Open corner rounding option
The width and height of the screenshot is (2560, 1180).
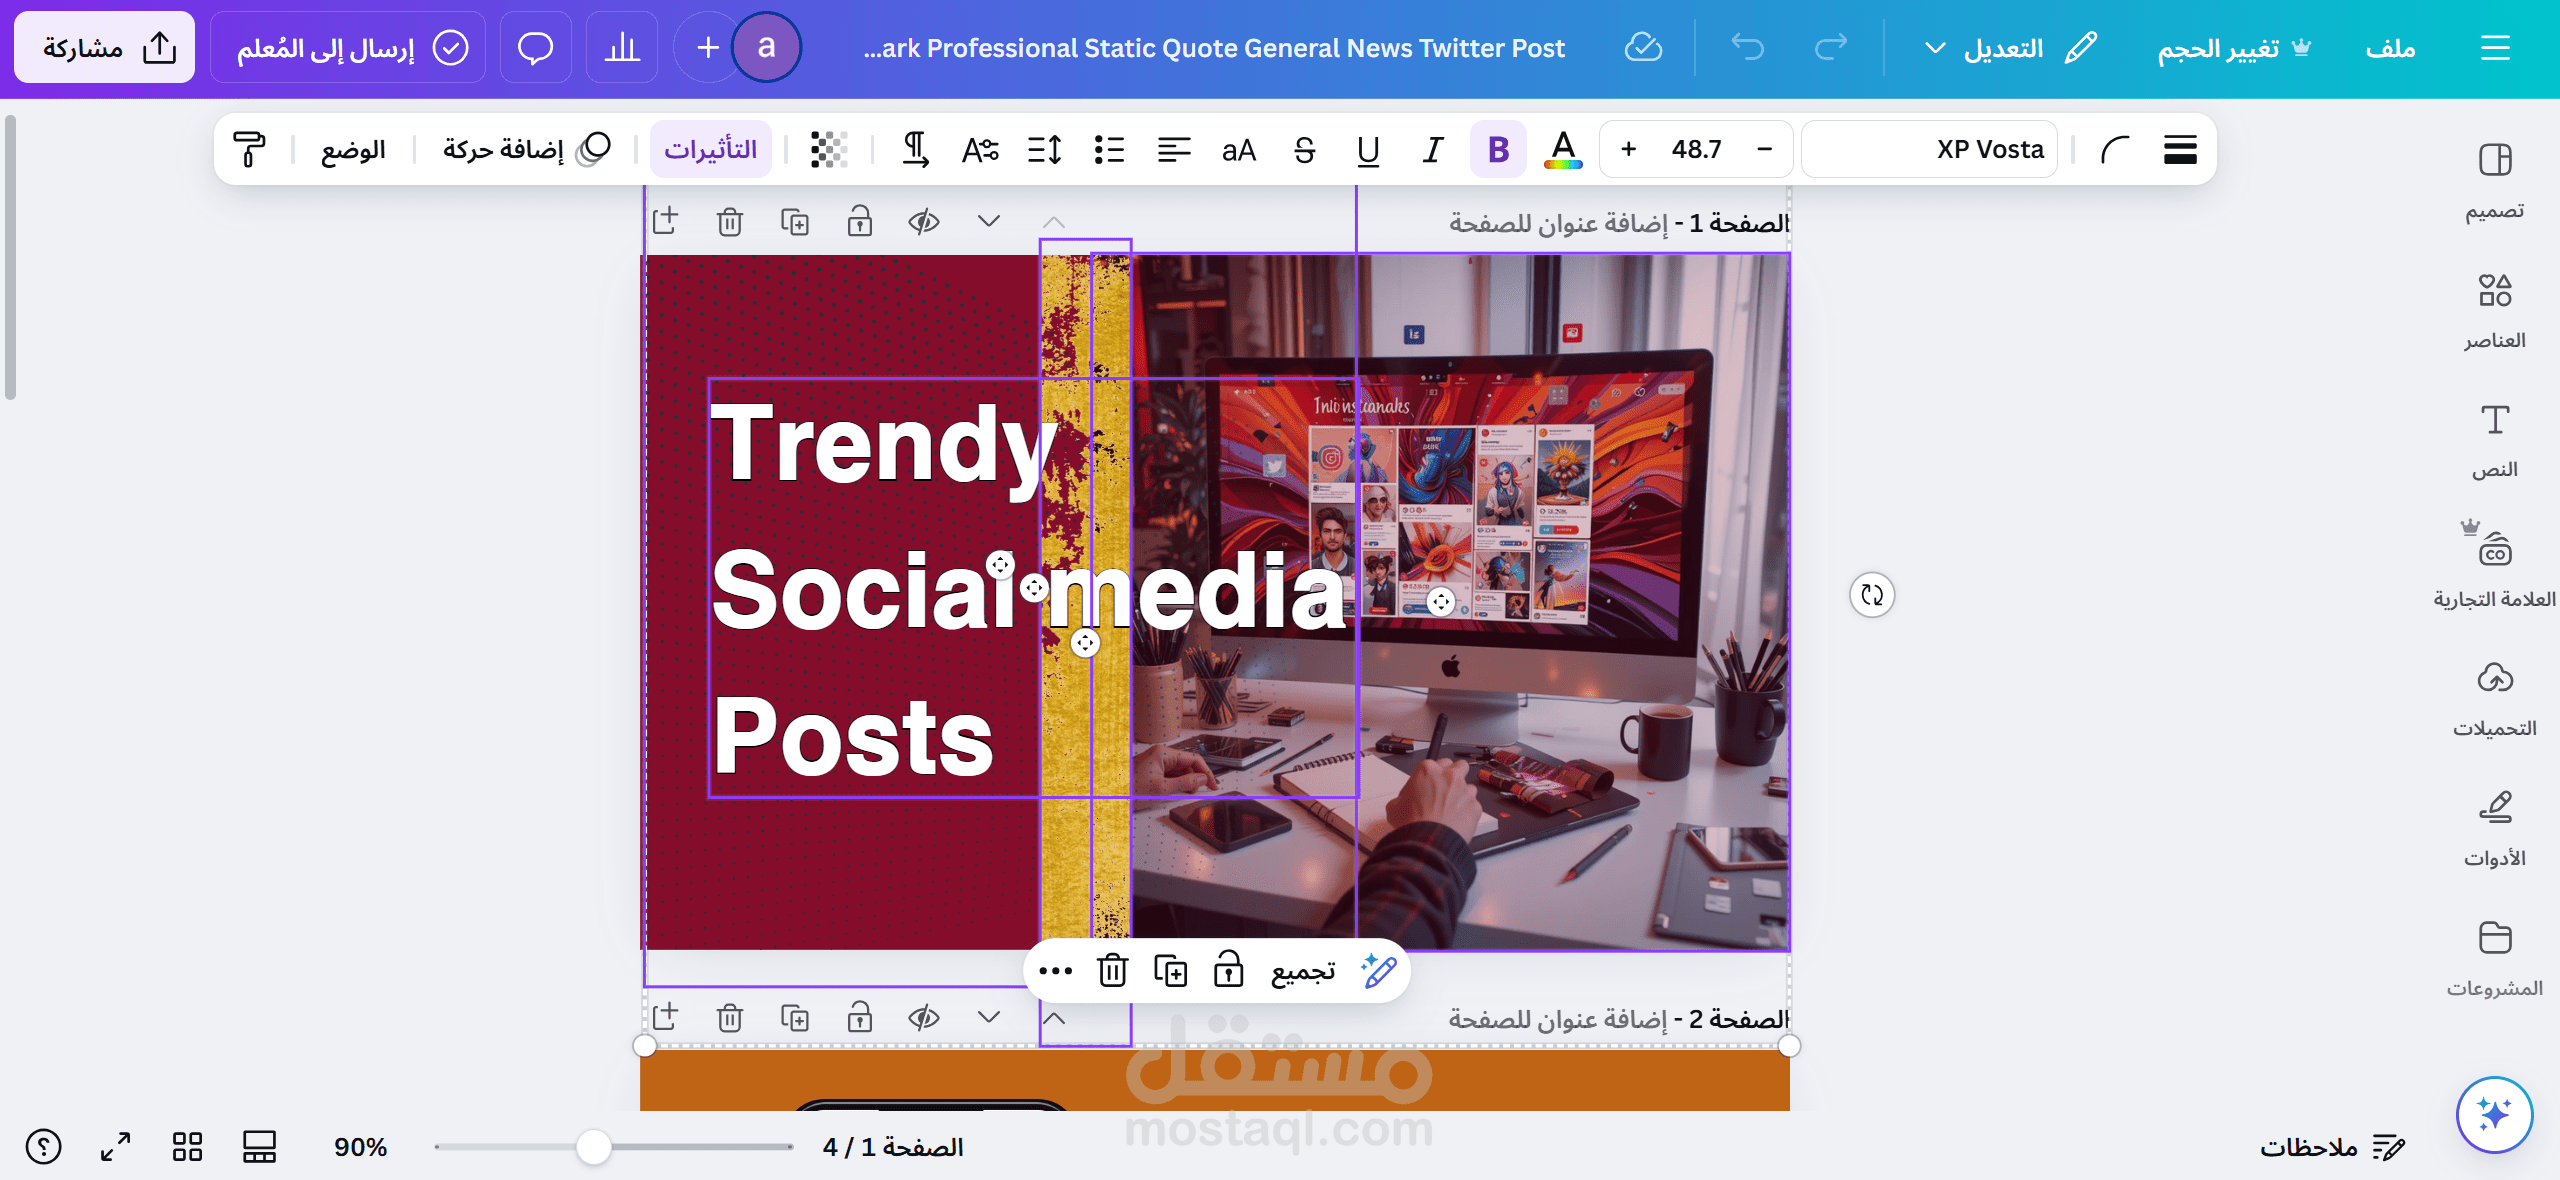point(2115,149)
